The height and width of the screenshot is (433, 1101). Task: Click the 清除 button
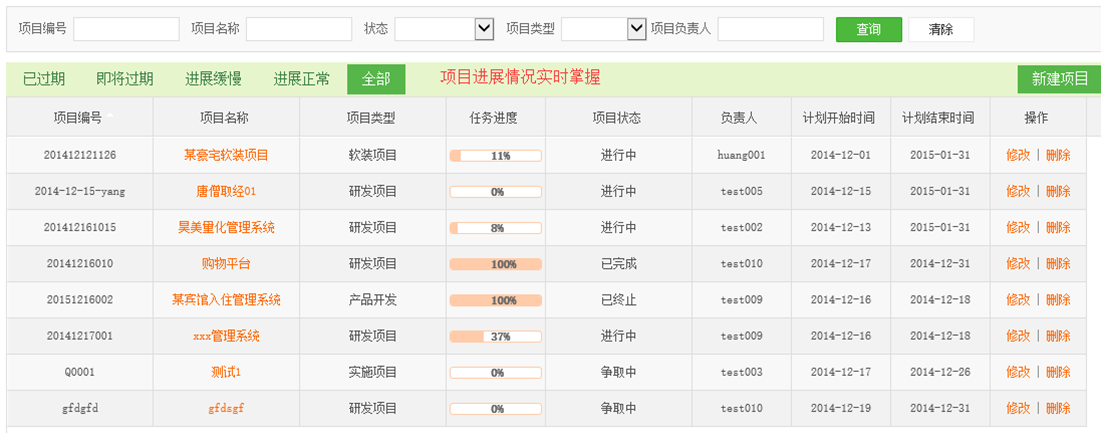[940, 29]
